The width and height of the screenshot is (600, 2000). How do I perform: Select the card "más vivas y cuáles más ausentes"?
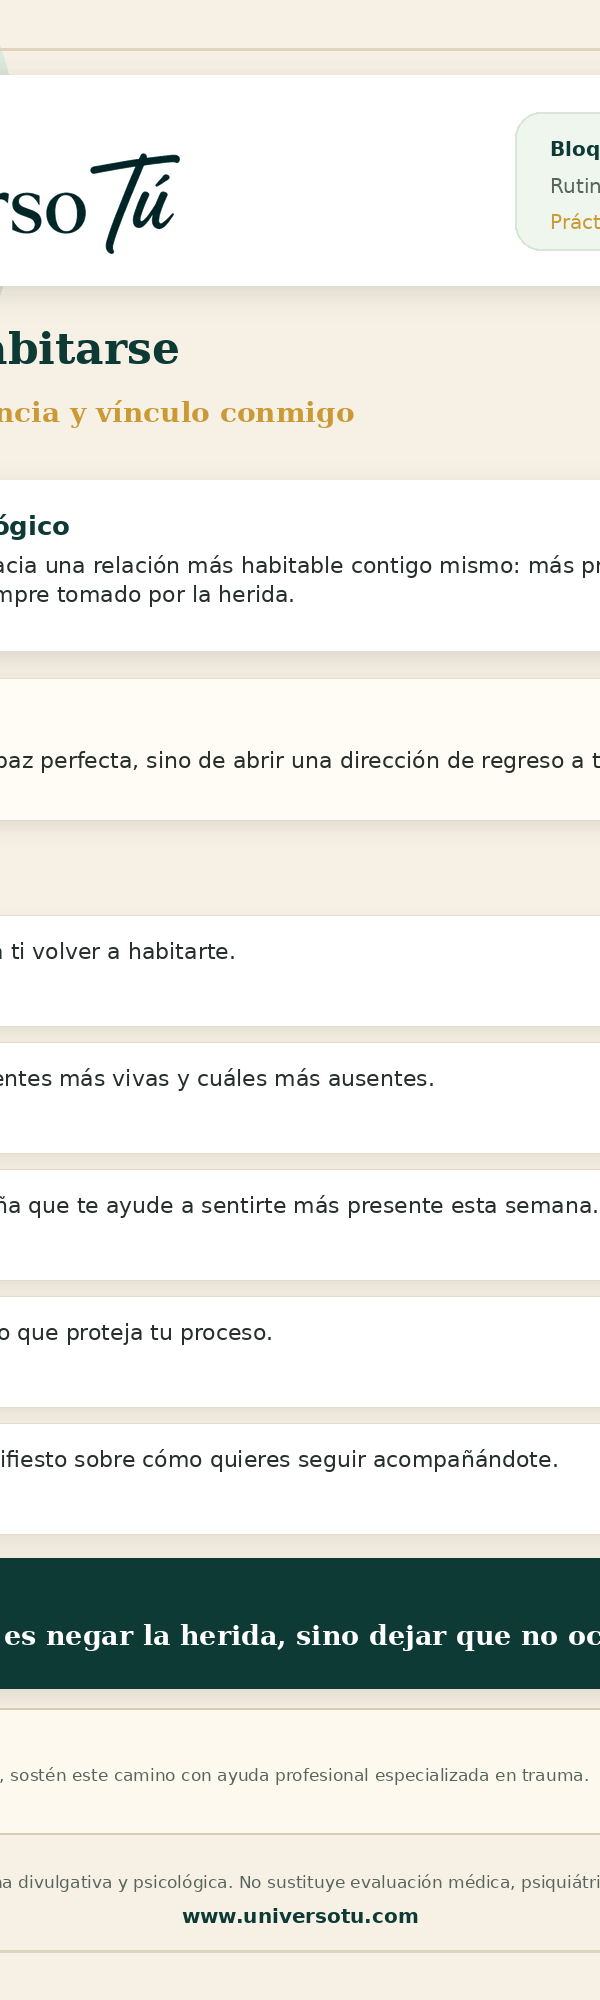pyautogui.click(x=300, y=1097)
